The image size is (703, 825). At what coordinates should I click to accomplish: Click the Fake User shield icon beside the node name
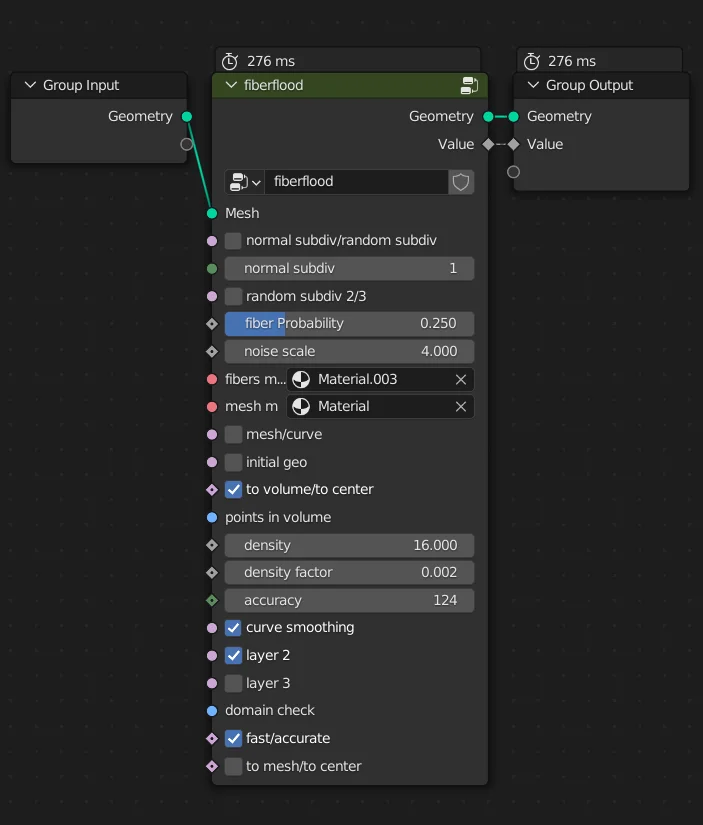coord(460,182)
